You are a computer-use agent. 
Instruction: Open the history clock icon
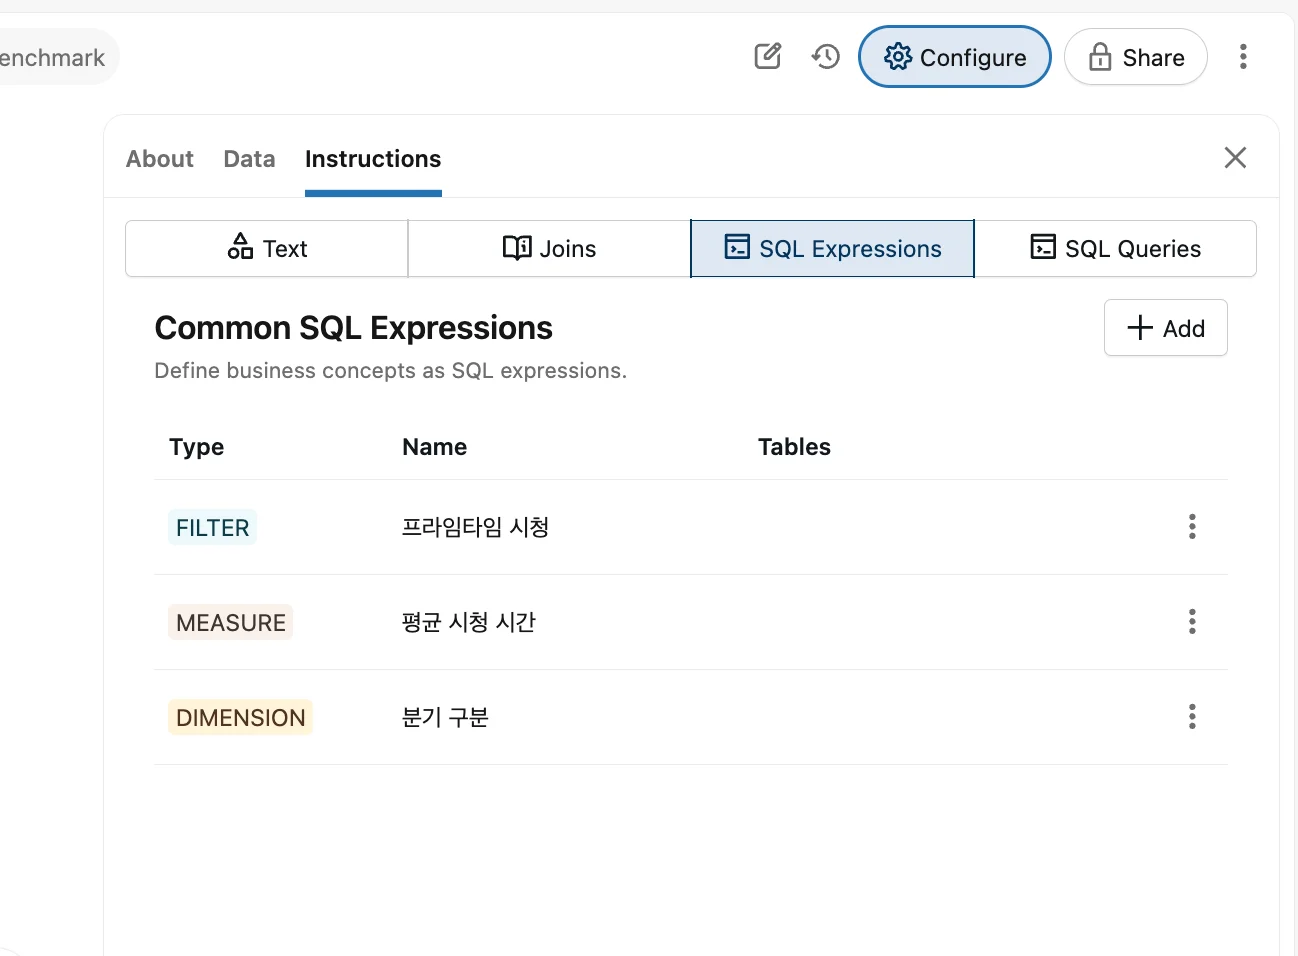point(826,56)
